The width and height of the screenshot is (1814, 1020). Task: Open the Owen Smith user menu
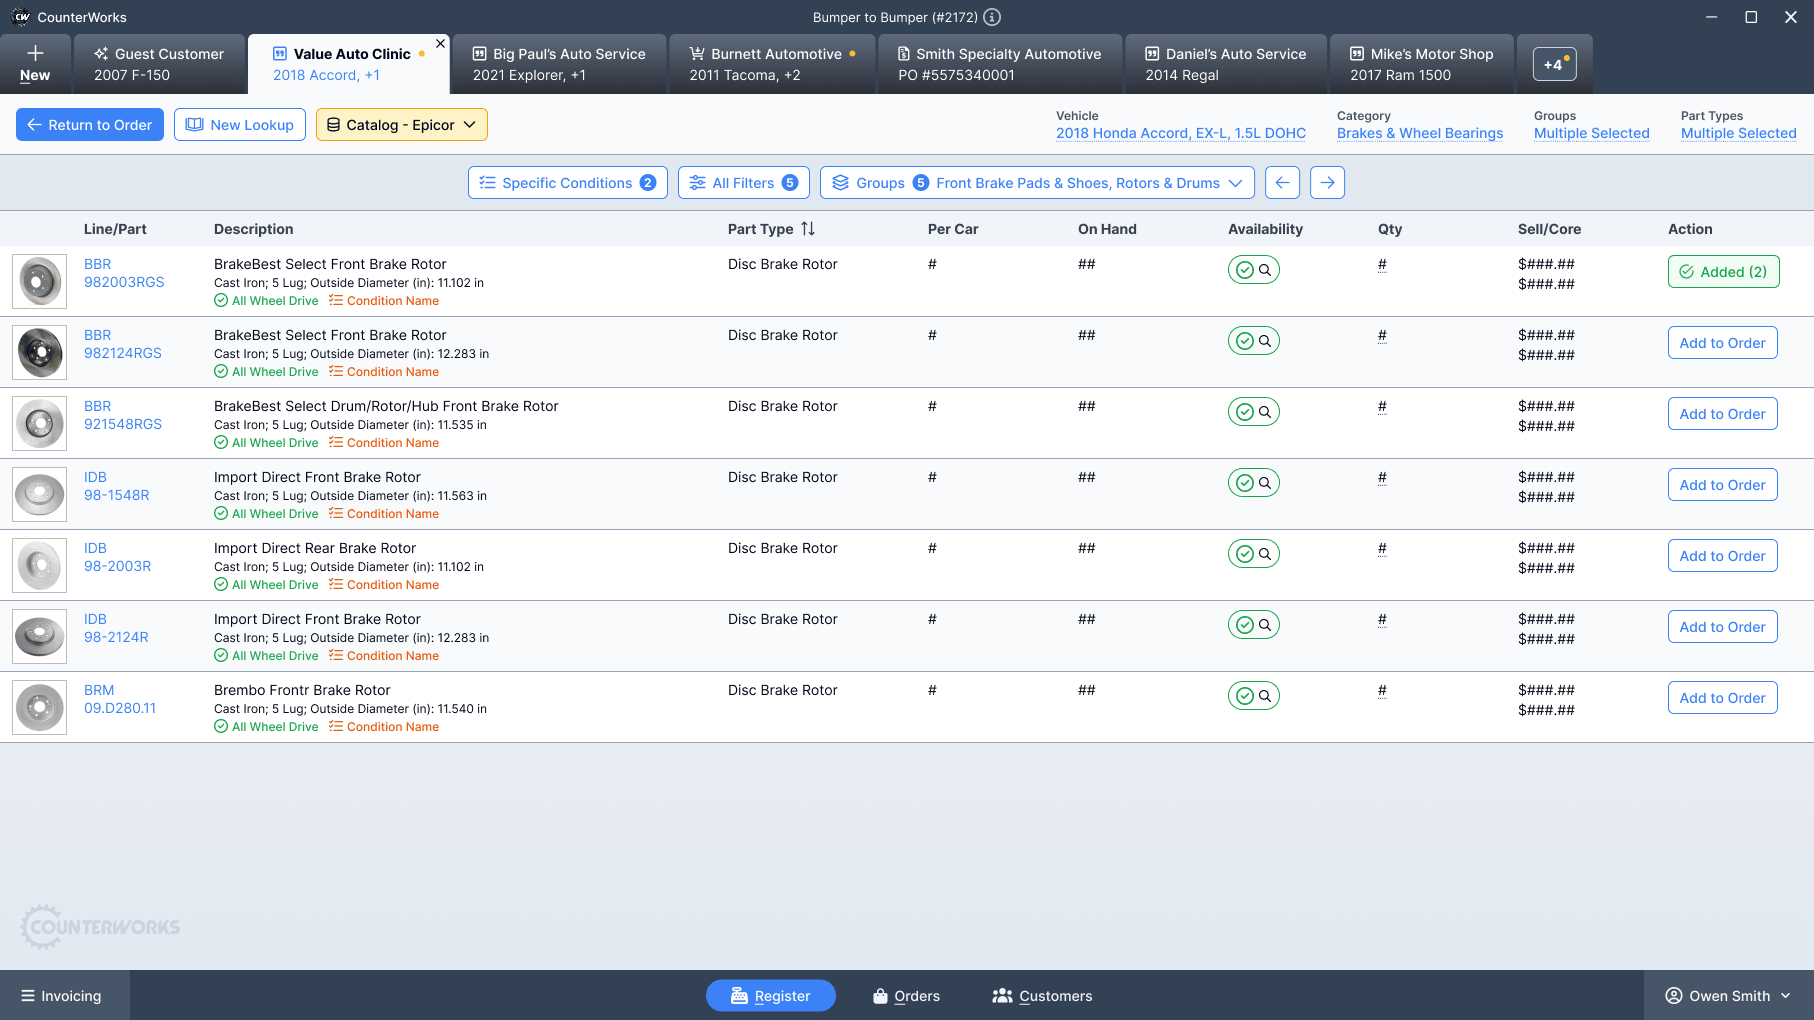[x=1728, y=996]
